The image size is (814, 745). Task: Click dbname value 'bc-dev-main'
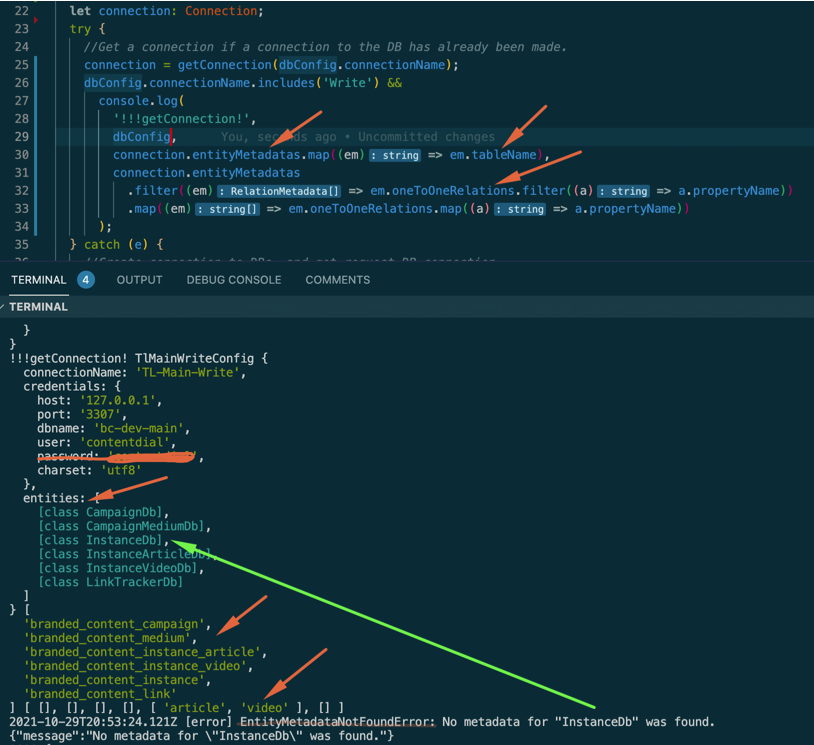click(x=139, y=428)
